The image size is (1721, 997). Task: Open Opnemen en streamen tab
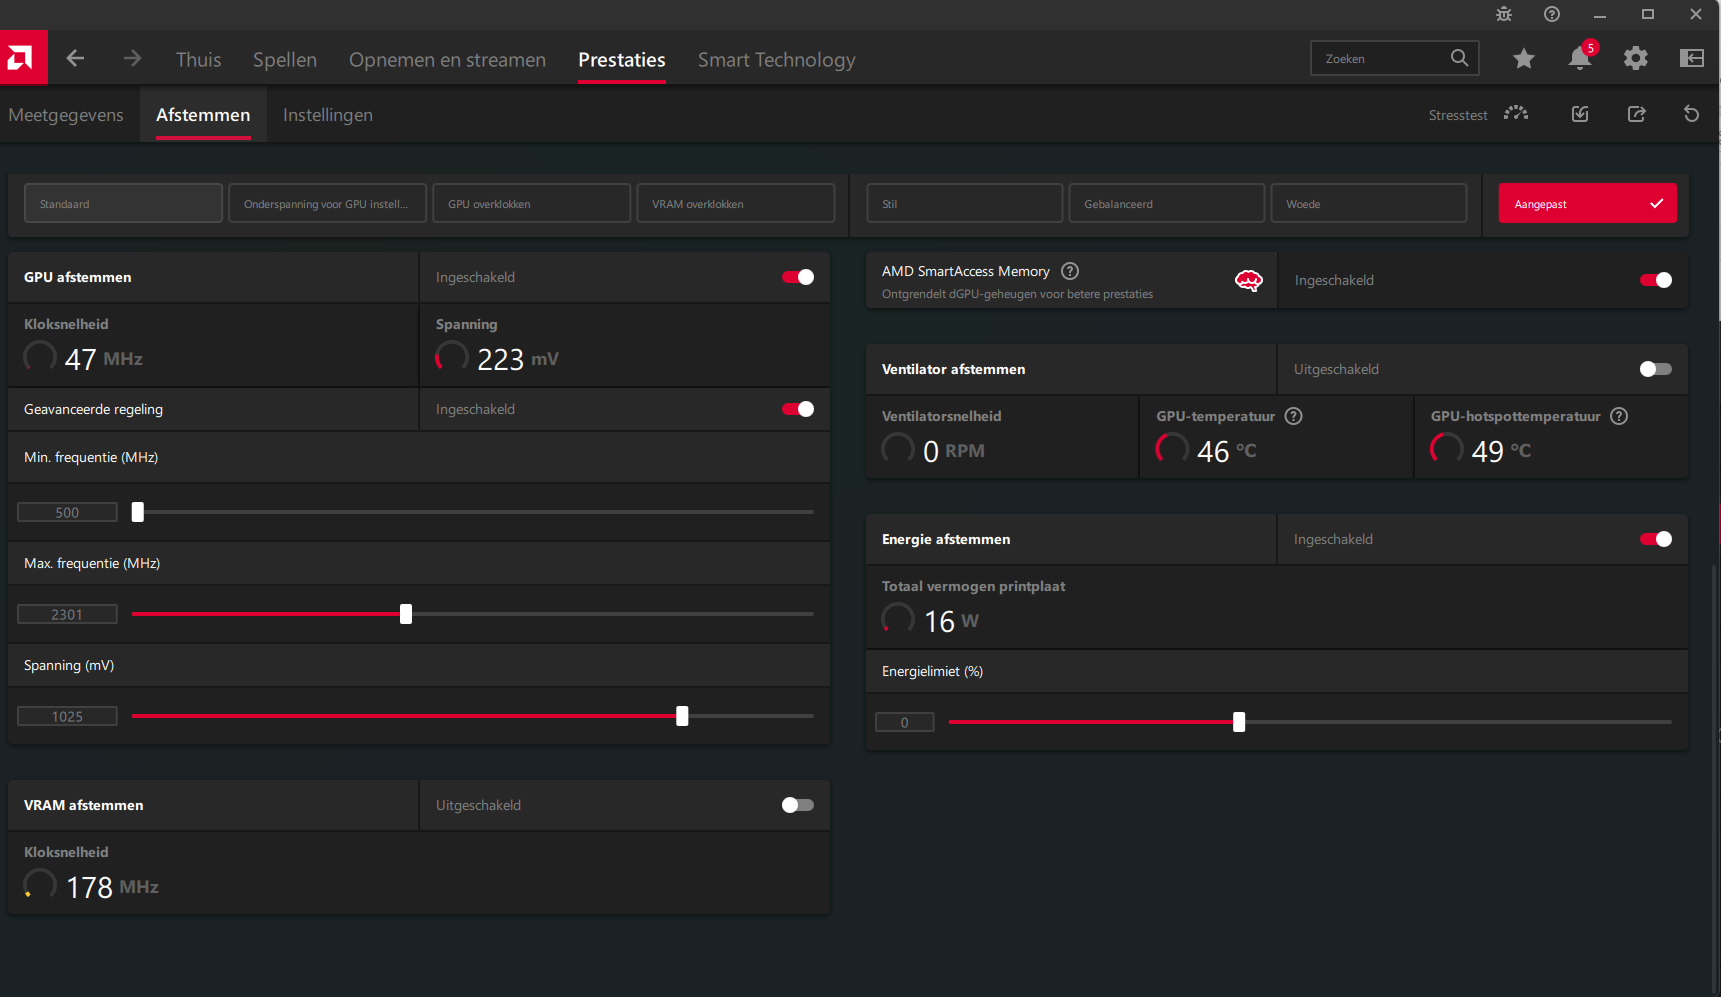pyautogui.click(x=447, y=59)
